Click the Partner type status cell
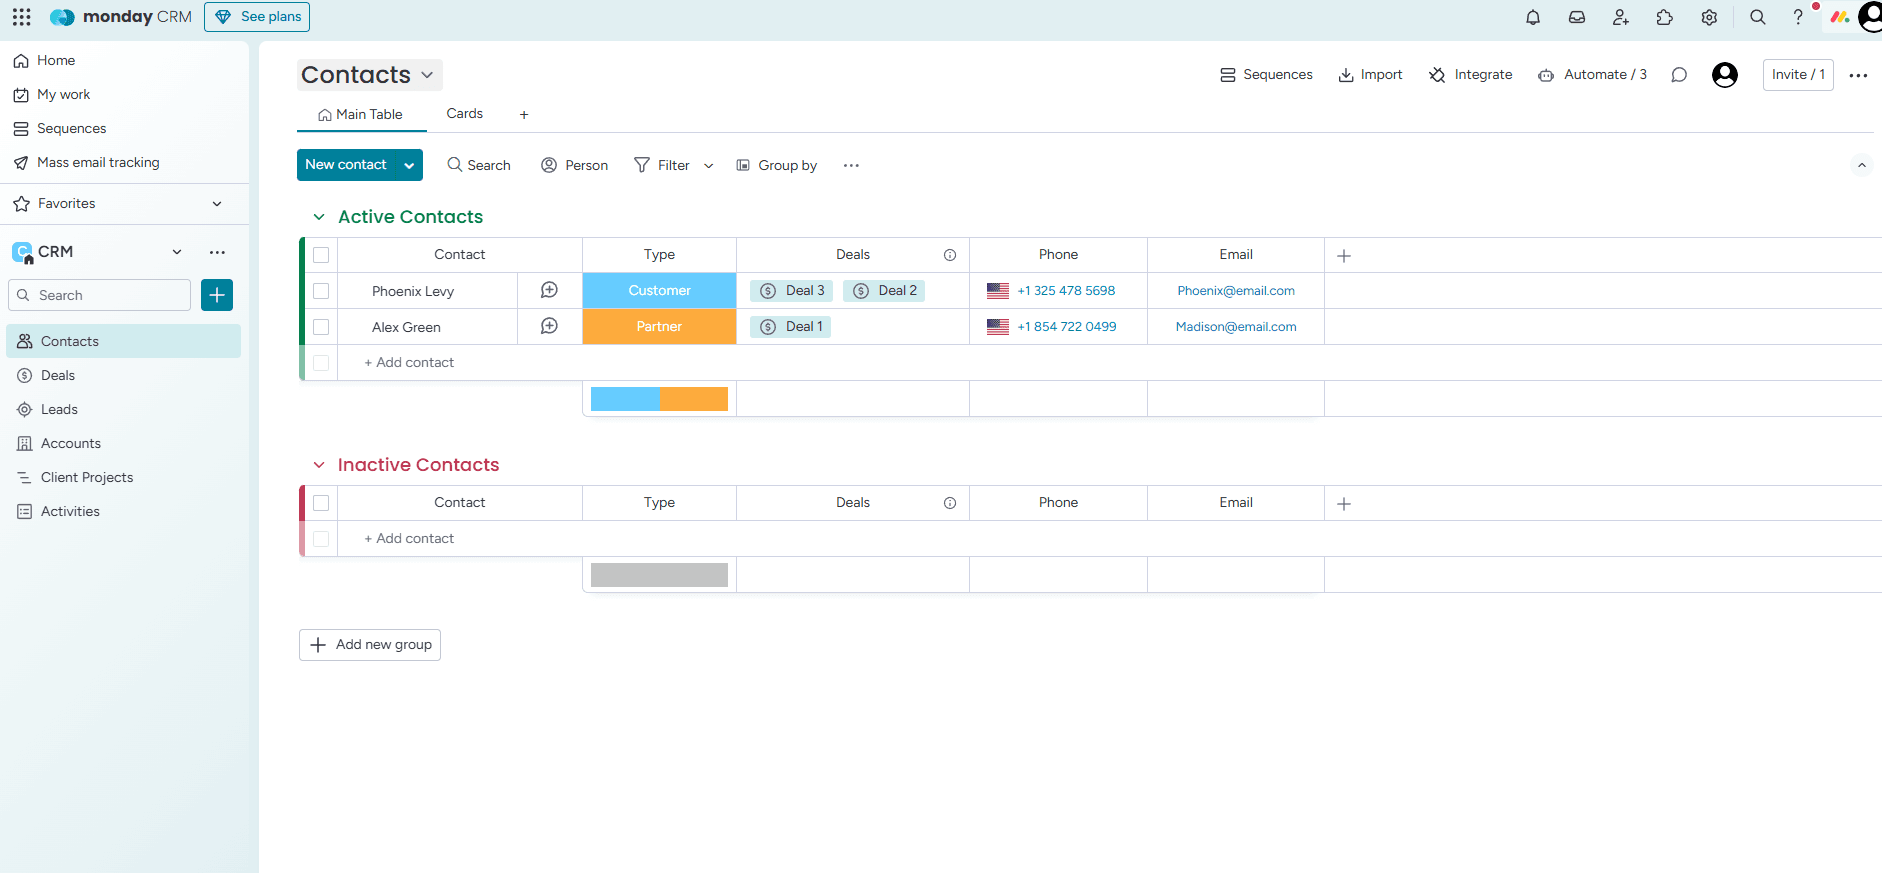This screenshot has width=1882, height=873. tap(660, 327)
